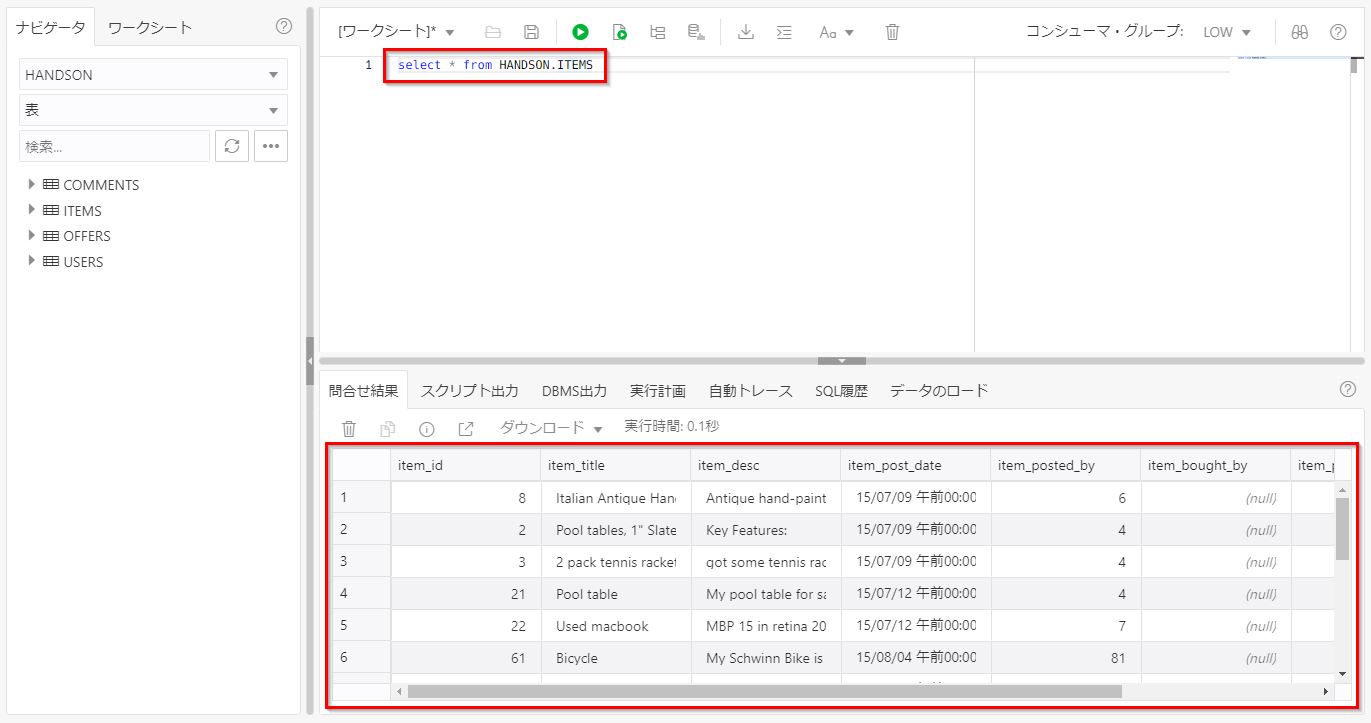Viewport: 1371px width, 723px height.
Task: Click the Run Script icon
Action: pyautogui.click(x=619, y=32)
